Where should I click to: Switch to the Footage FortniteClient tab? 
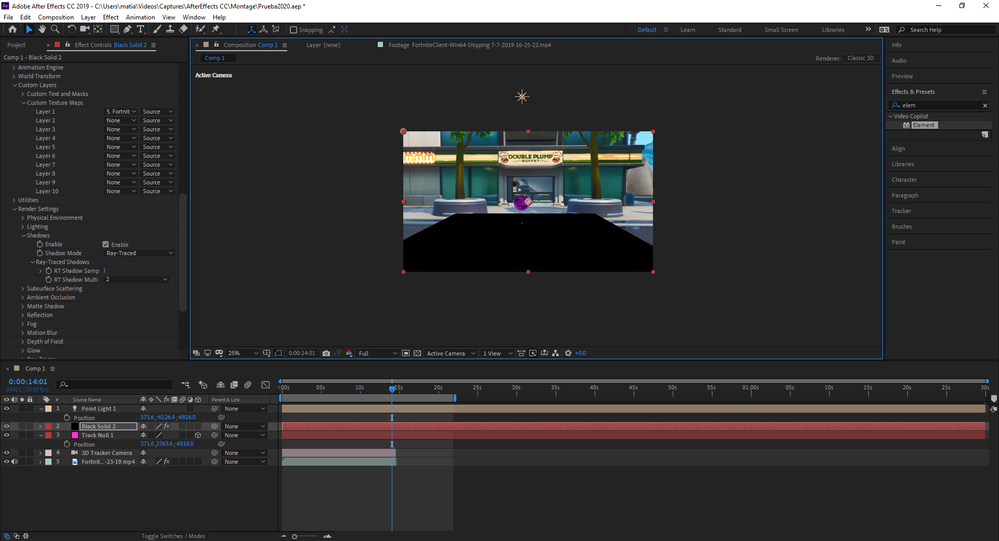coord(470,45)
